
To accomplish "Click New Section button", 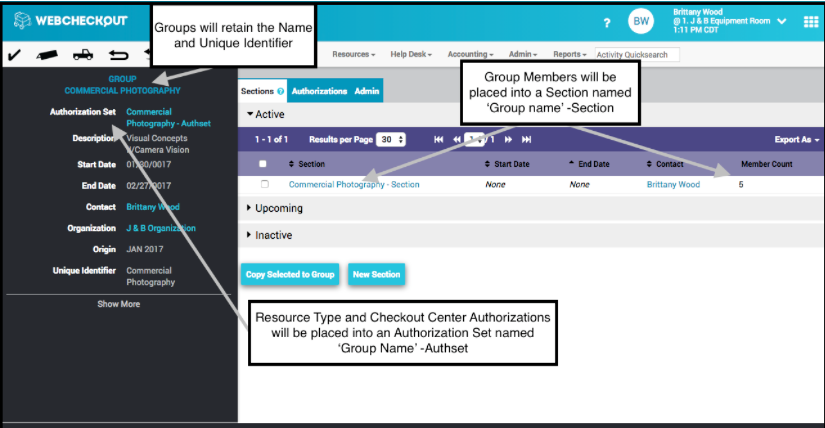I will coord(376,274).
